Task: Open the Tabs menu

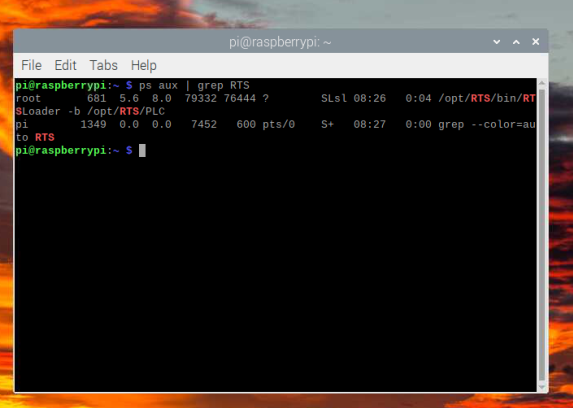Action: click(x=104, y=65)
